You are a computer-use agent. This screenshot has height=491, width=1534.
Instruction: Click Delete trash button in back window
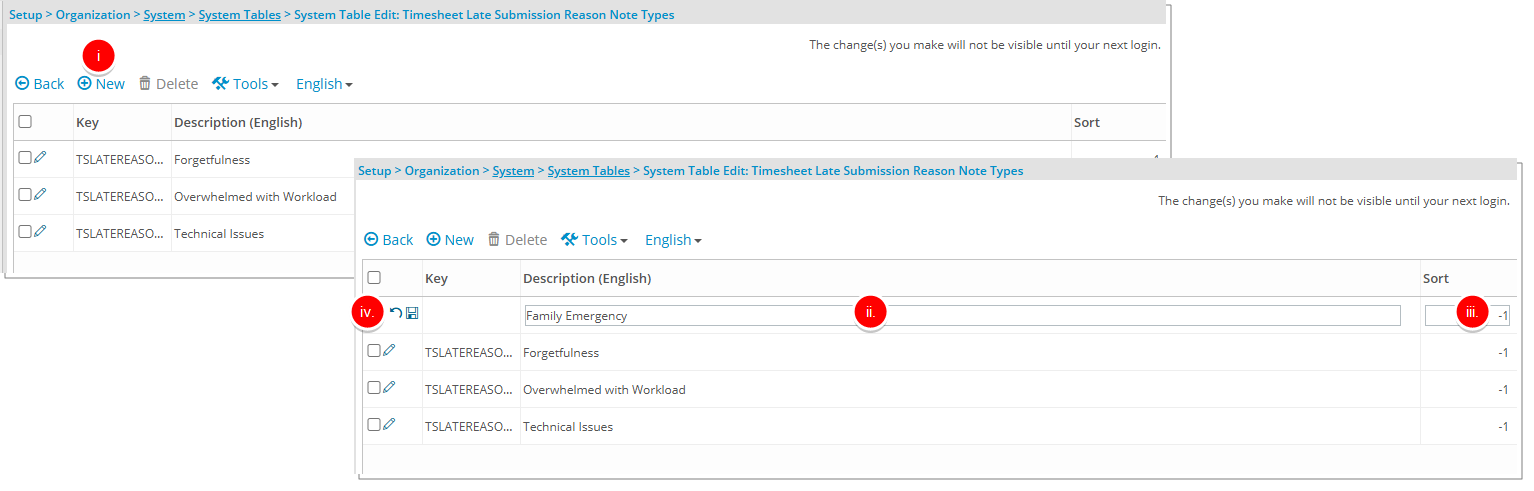click(x=168, y=84)
